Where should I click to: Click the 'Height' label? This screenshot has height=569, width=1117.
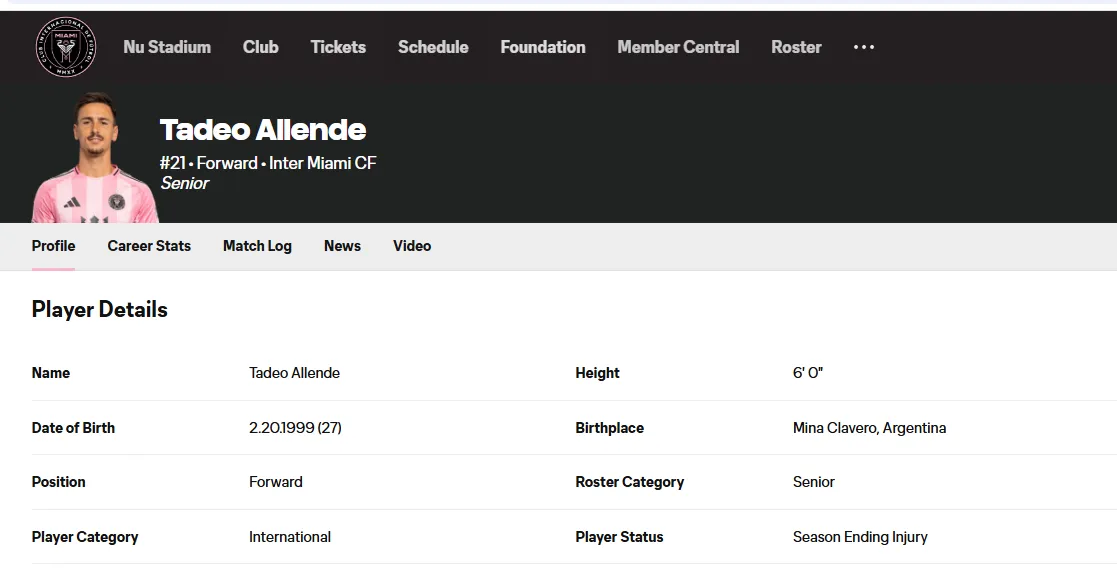[x=598, y=373]
